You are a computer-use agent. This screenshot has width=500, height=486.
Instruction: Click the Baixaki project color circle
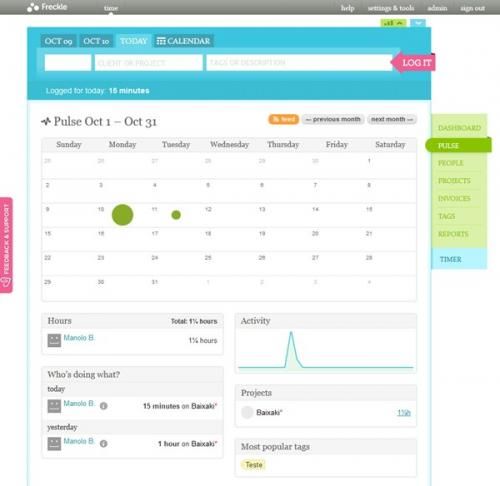click(x=247, y=412)
